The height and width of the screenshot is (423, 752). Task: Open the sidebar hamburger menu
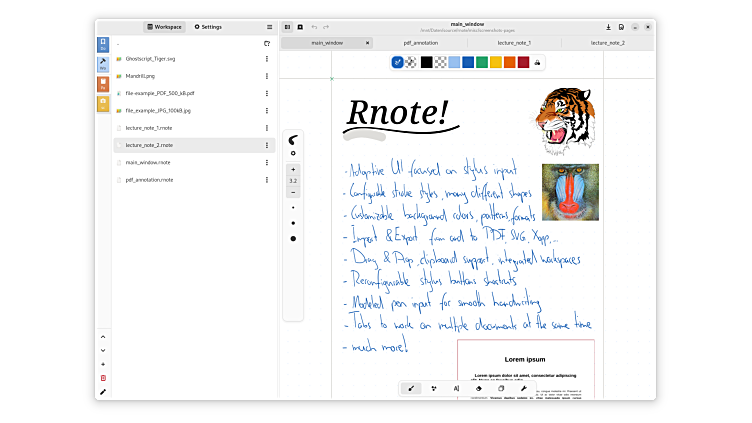[x=270, y=27]
